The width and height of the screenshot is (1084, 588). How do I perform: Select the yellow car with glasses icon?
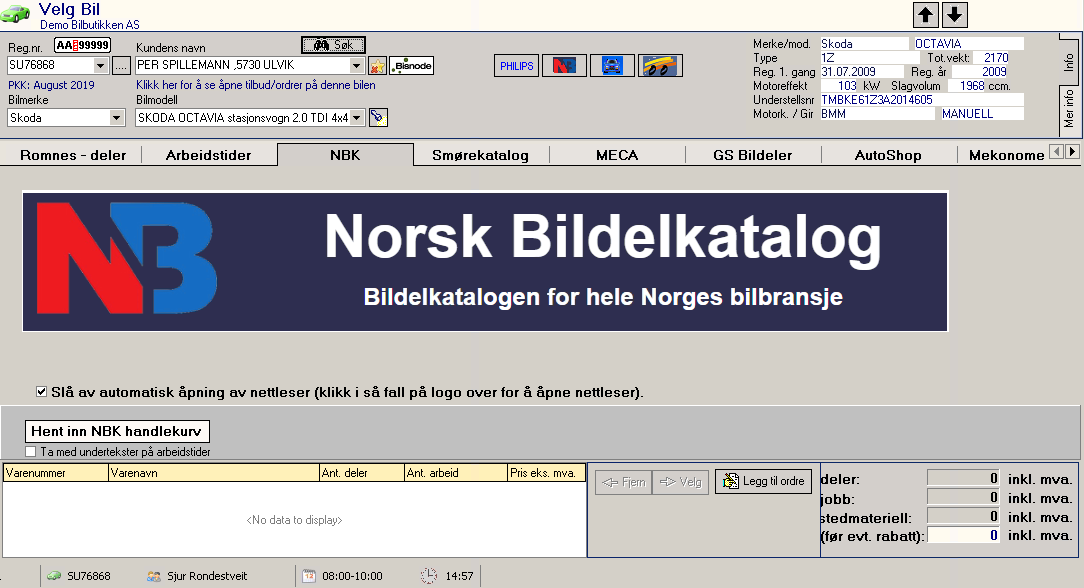pos(659,65)
